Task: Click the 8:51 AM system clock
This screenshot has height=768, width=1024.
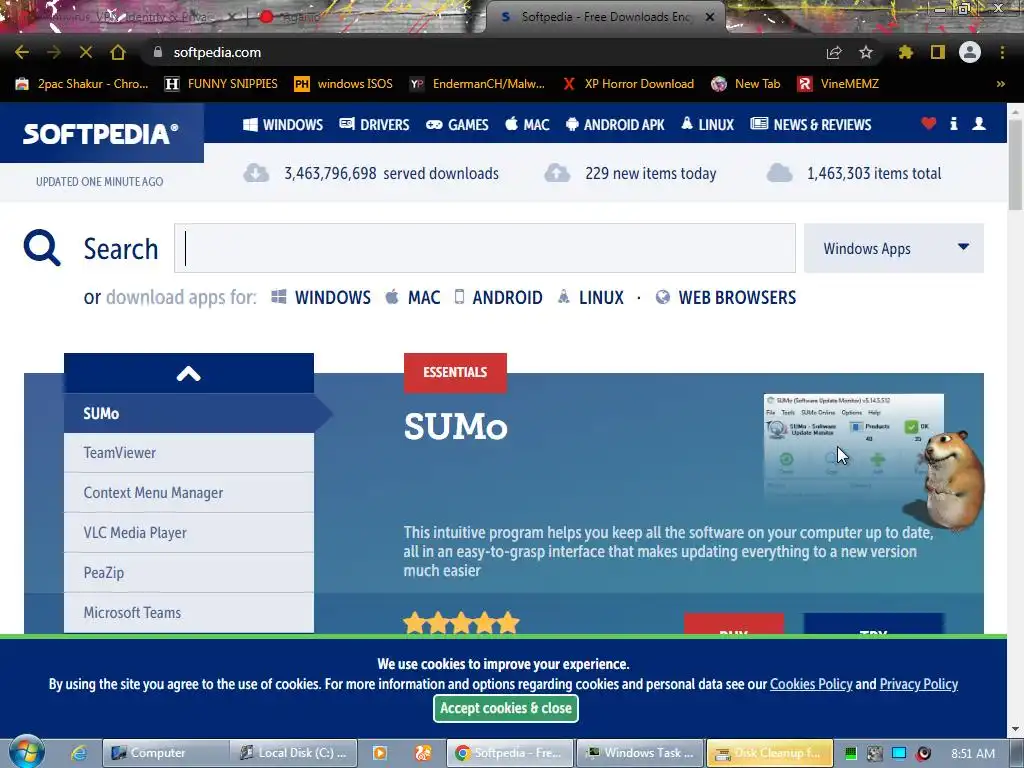Action: pyautogui.click(x=973, y=753)
